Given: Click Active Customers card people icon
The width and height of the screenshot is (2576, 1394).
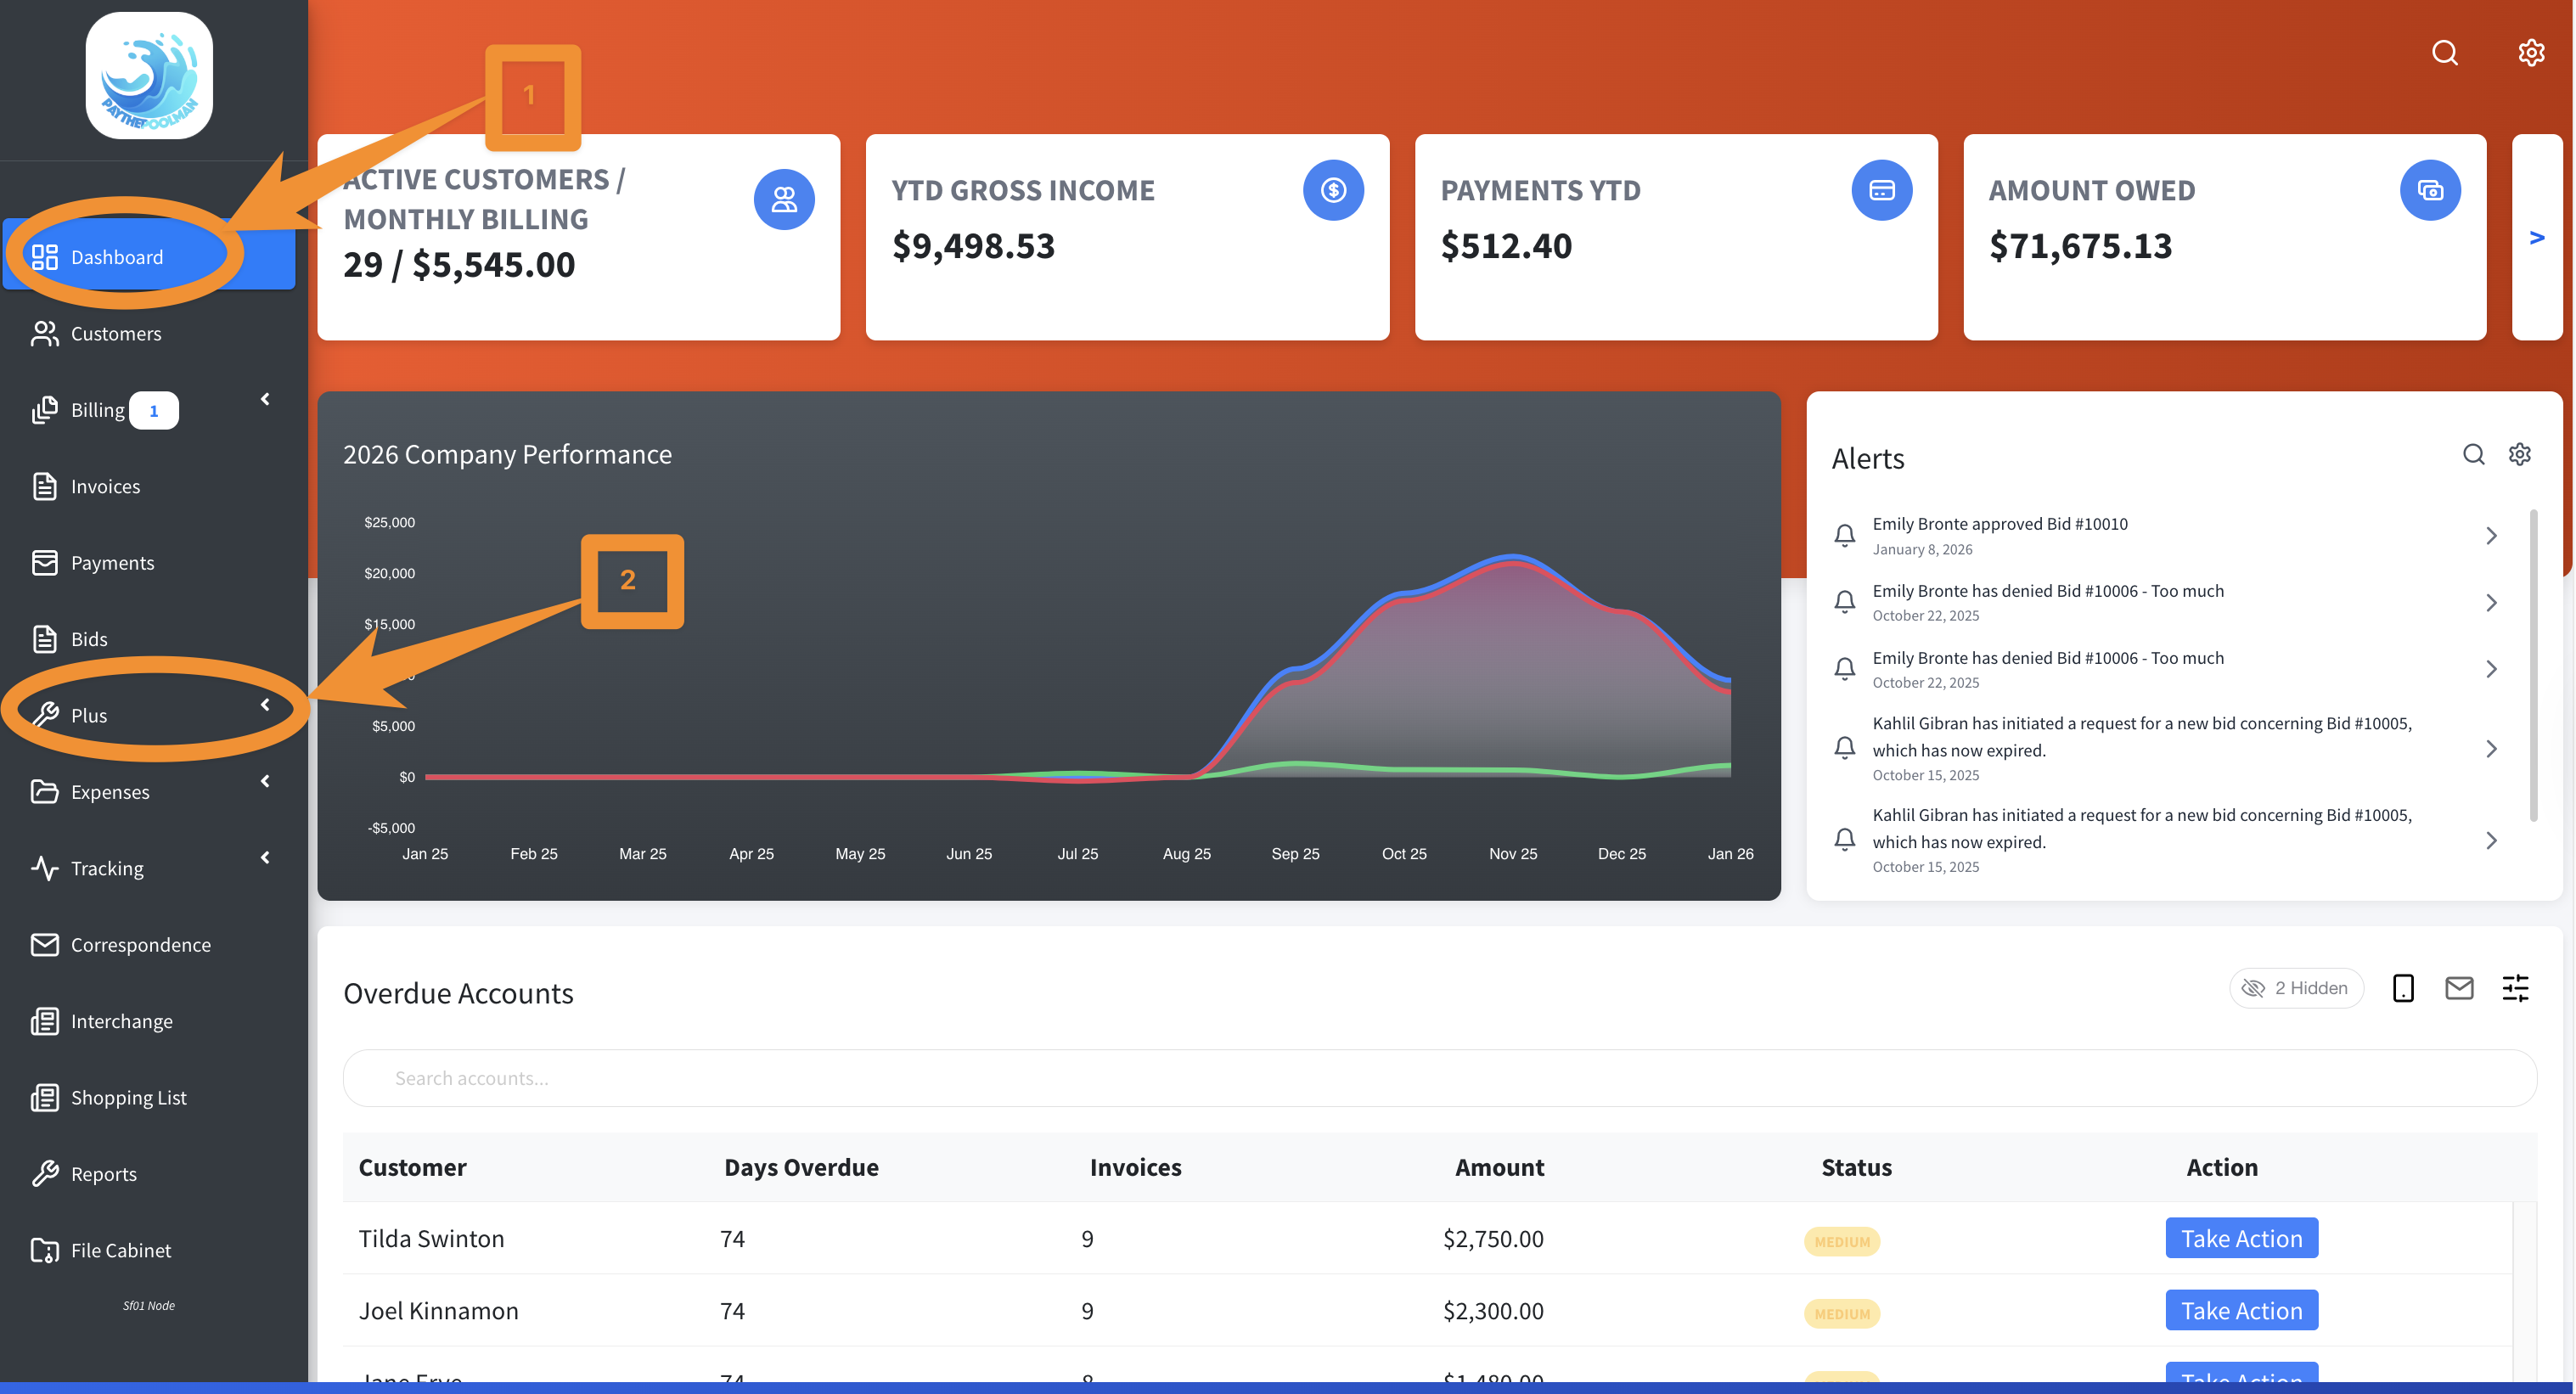Looking at the screenshot, I should [x=784, y=199].
